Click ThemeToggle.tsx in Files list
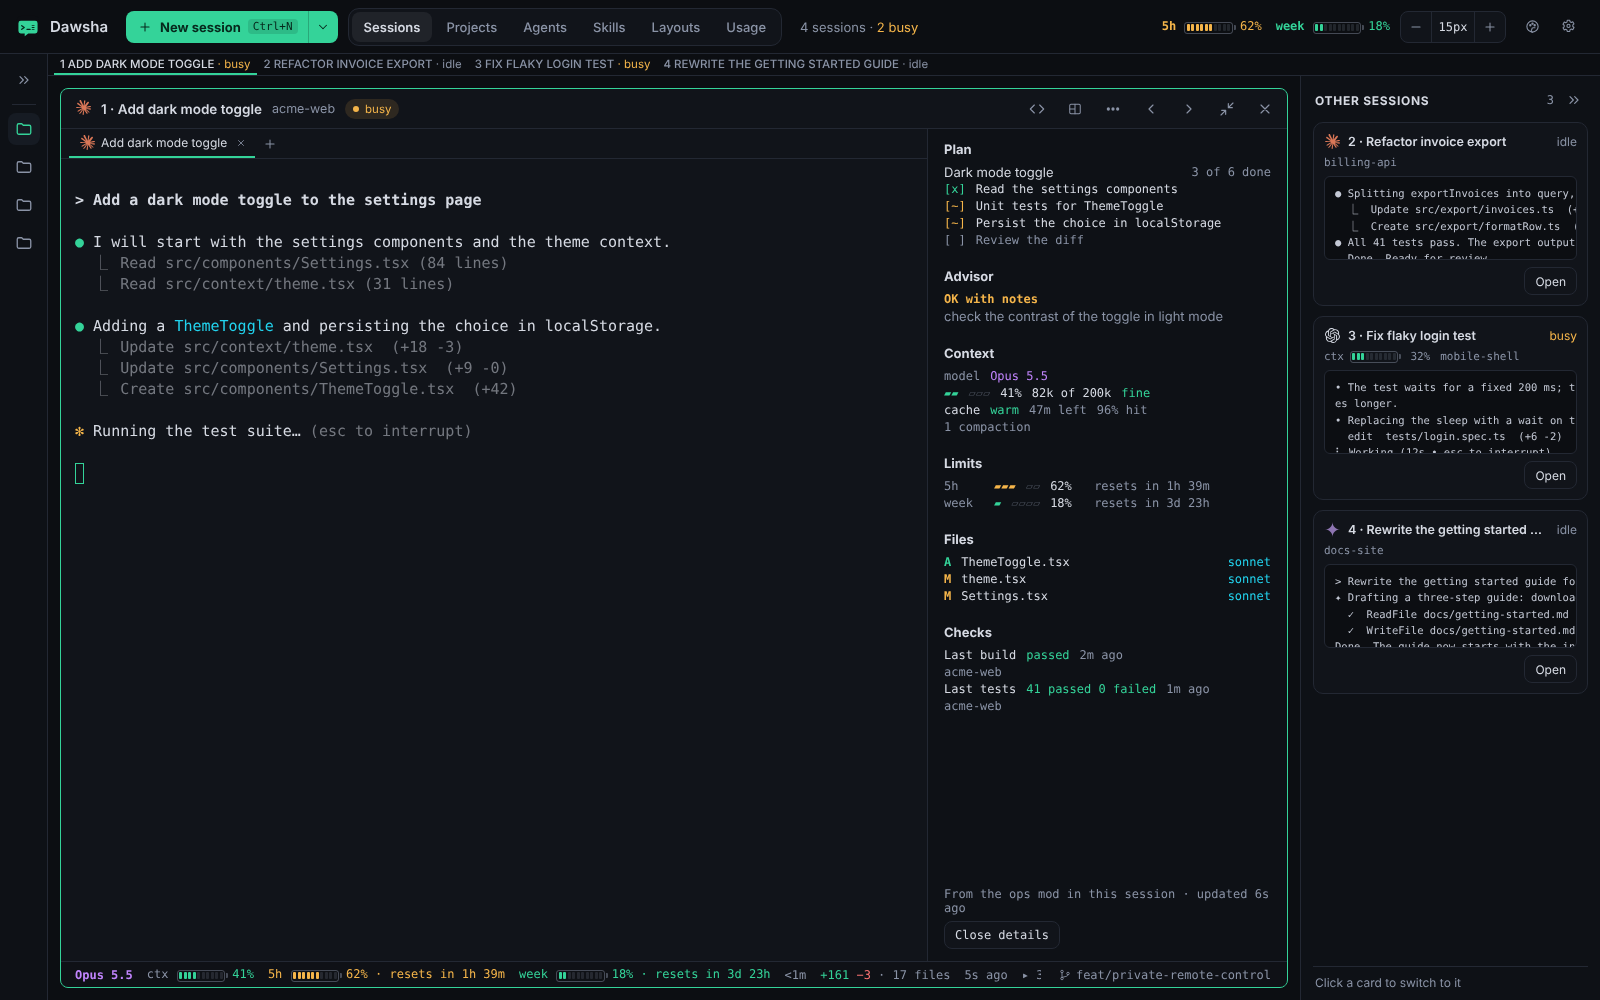 pos(1015,562)
